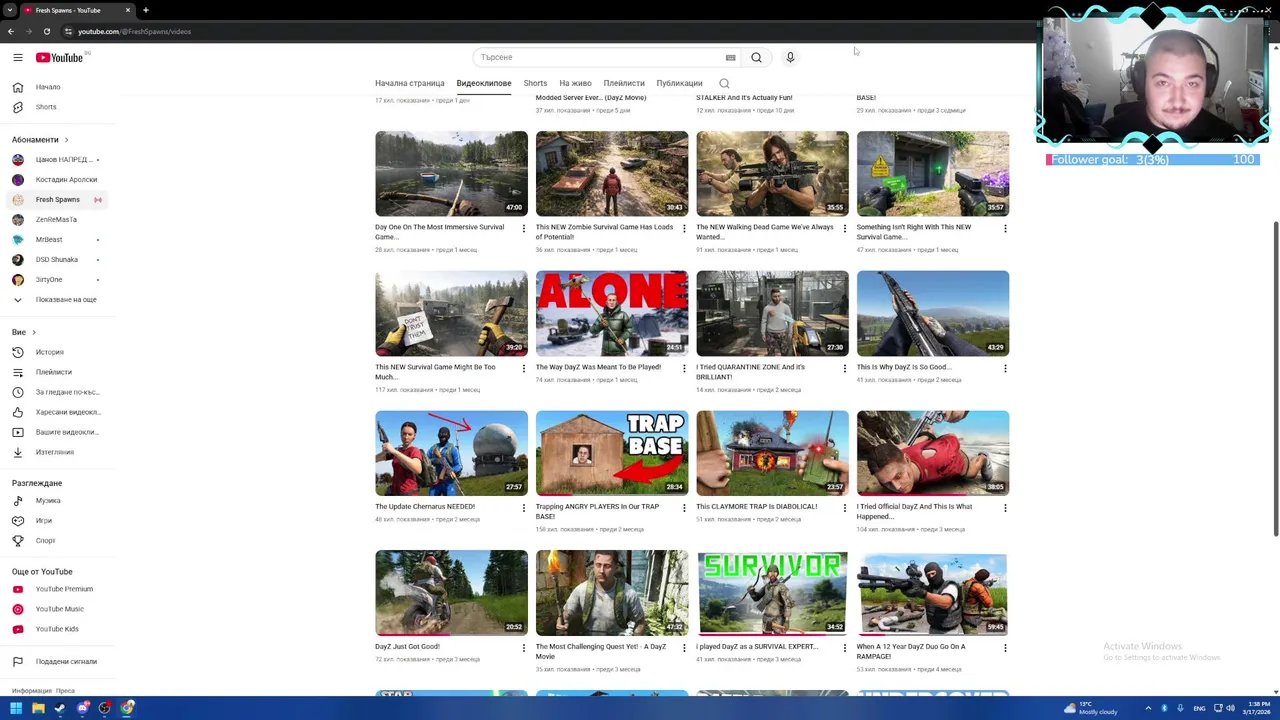Switch to the channel Shorts tab
This screenshot has height=720, width=1280.
click(535, 84)
